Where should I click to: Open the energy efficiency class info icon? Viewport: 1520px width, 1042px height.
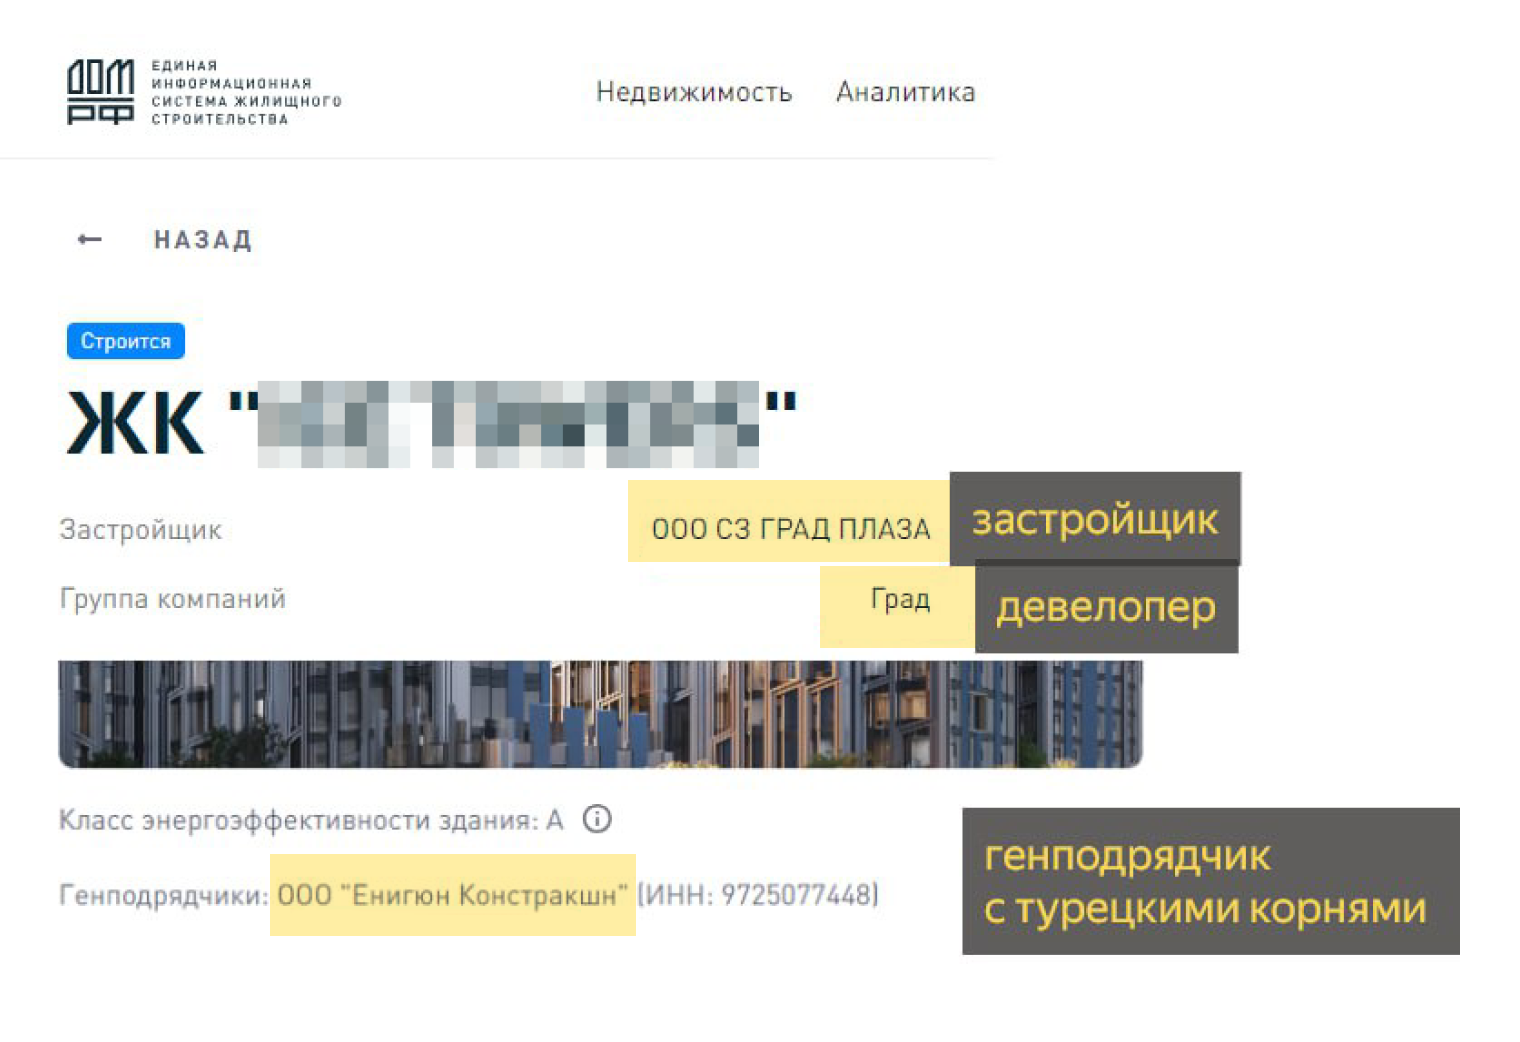pyautogui.click(x=597, y=820)
